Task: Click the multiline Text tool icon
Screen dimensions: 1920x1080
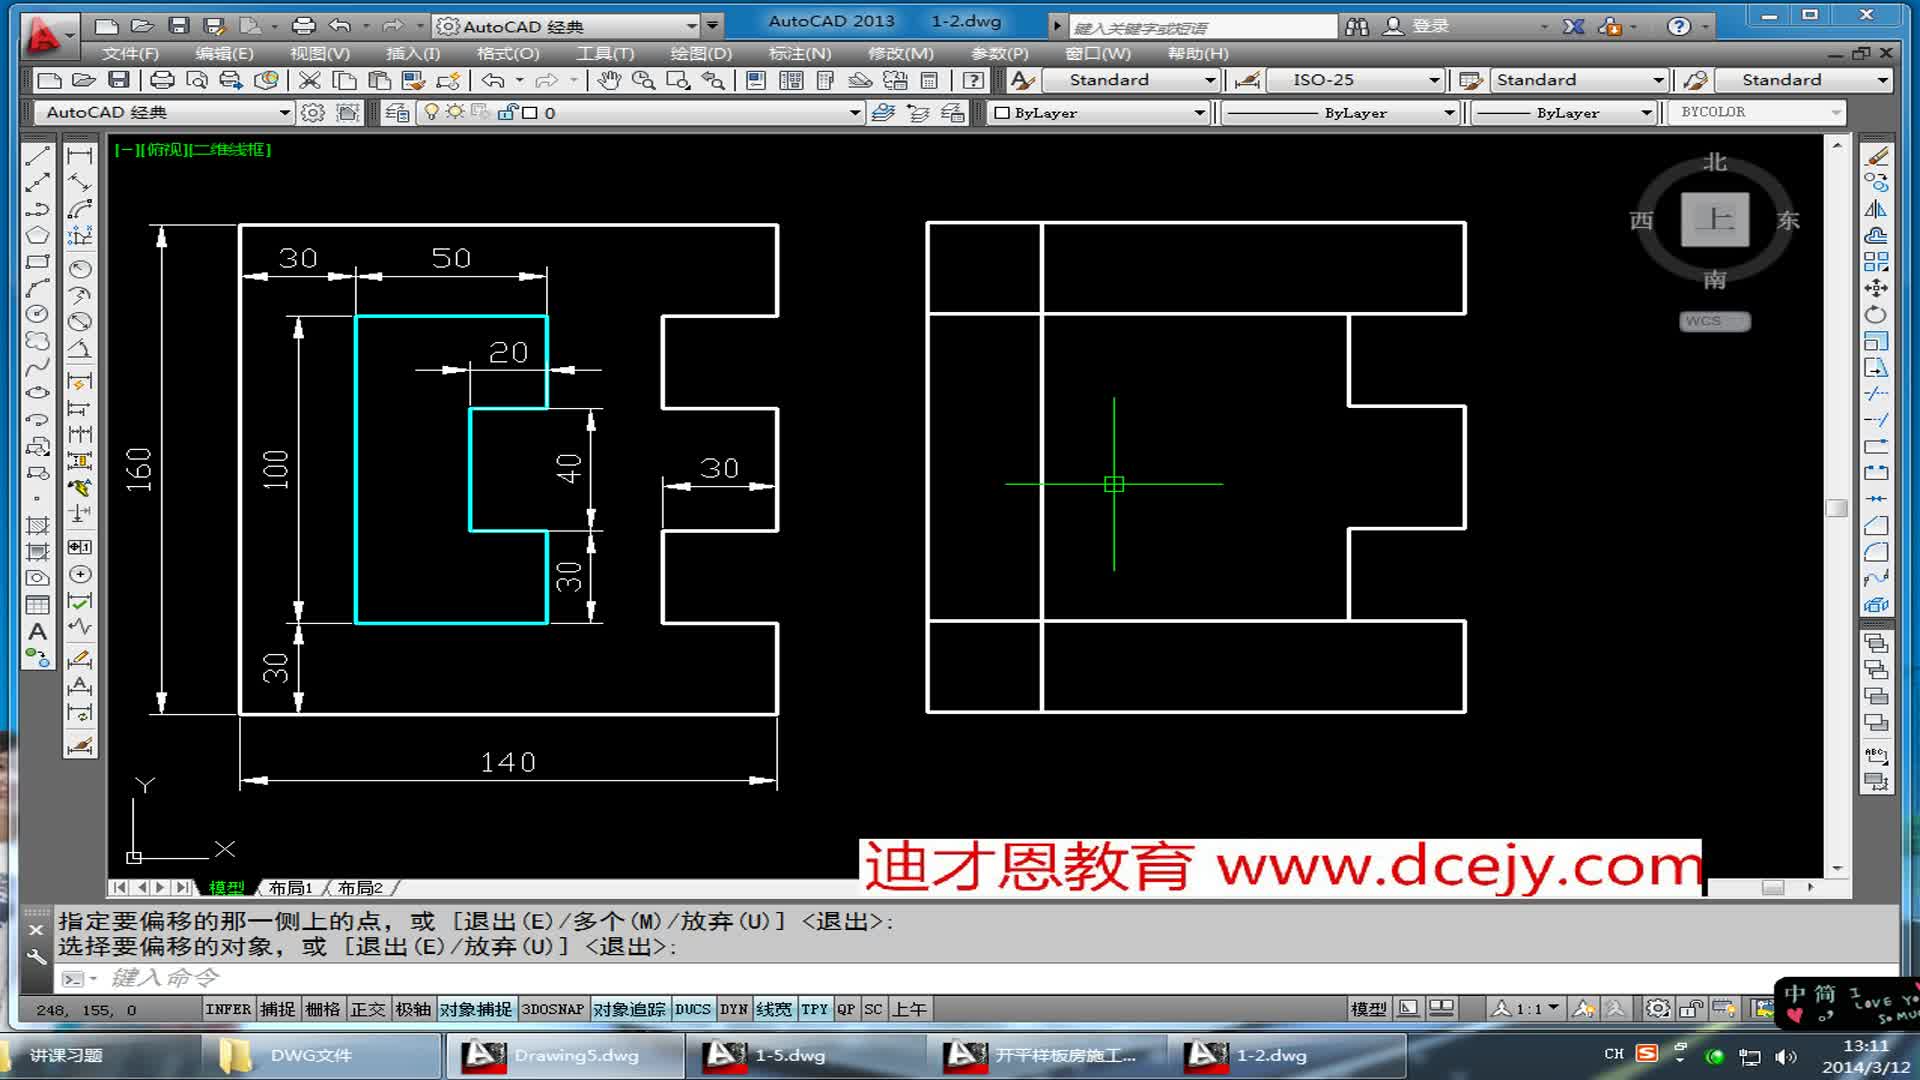Action: click(x=37, y=632)
